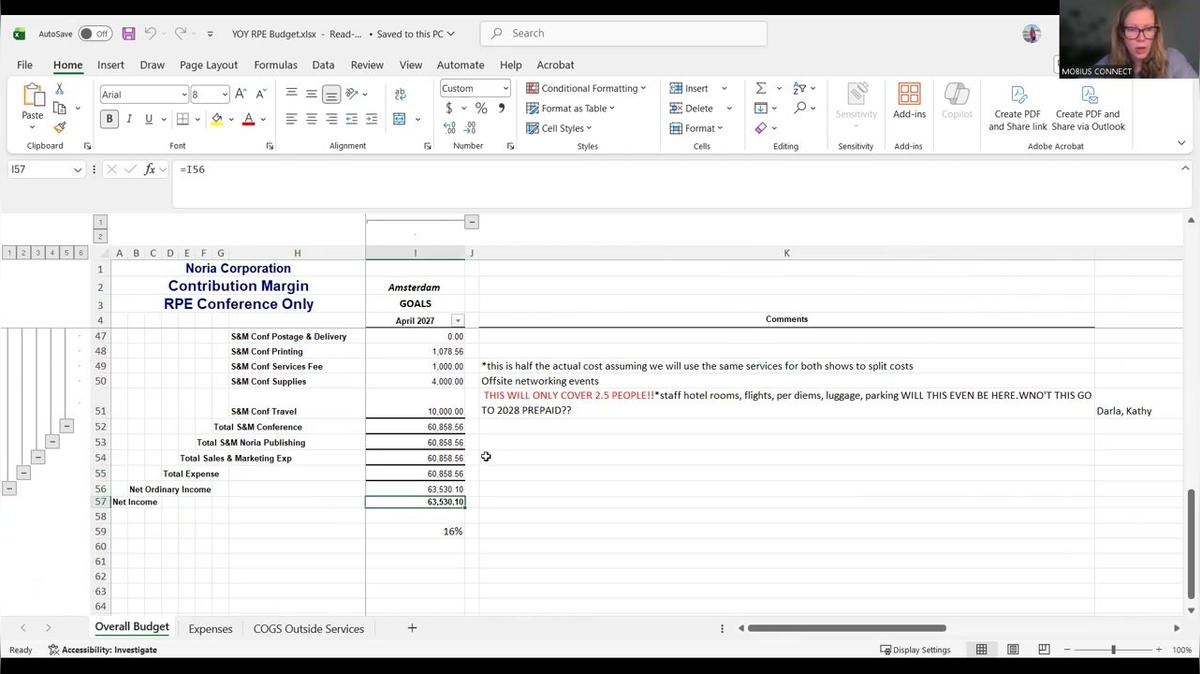The image size is (1200, 674).
Task: Toggle the AutoSave switch
Action: pos(95,34)
